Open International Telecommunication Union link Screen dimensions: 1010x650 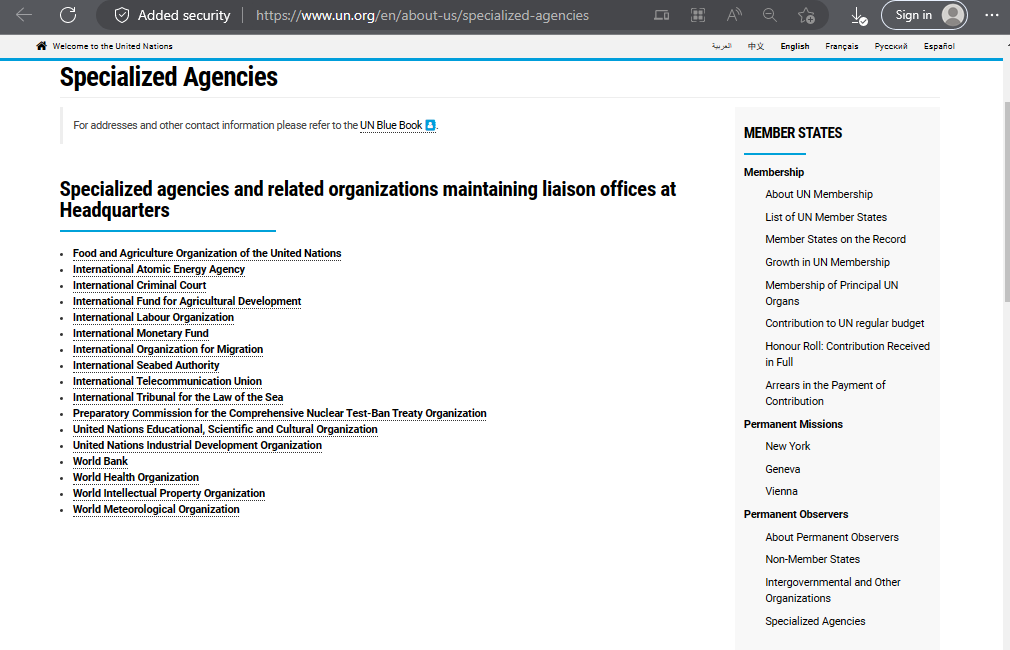tap(167, 381)
